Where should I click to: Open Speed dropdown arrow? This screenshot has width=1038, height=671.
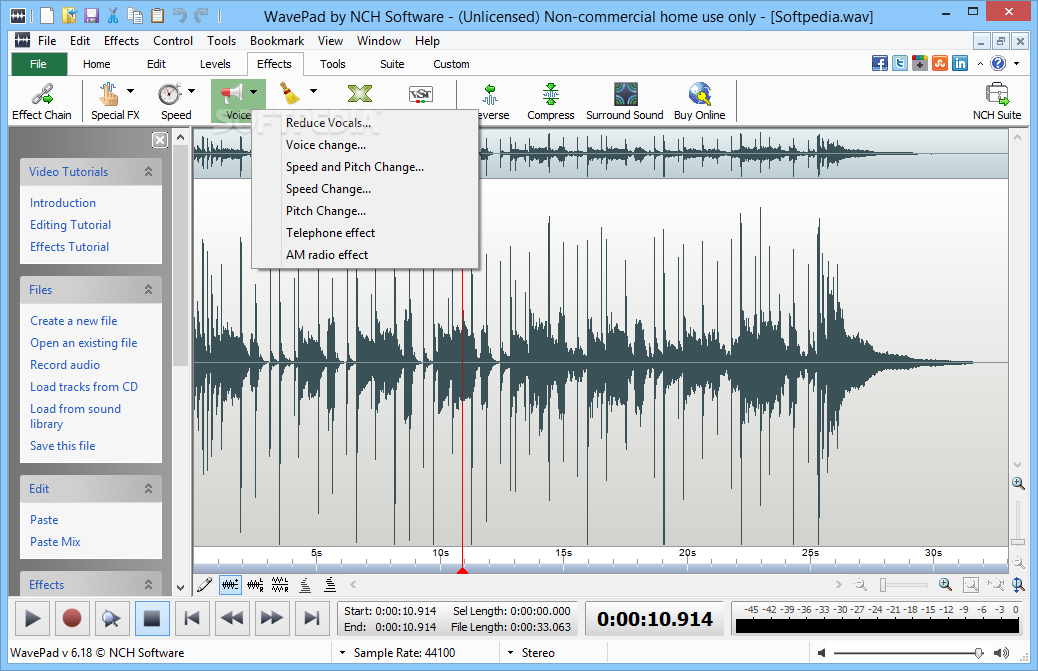point(191,91)
